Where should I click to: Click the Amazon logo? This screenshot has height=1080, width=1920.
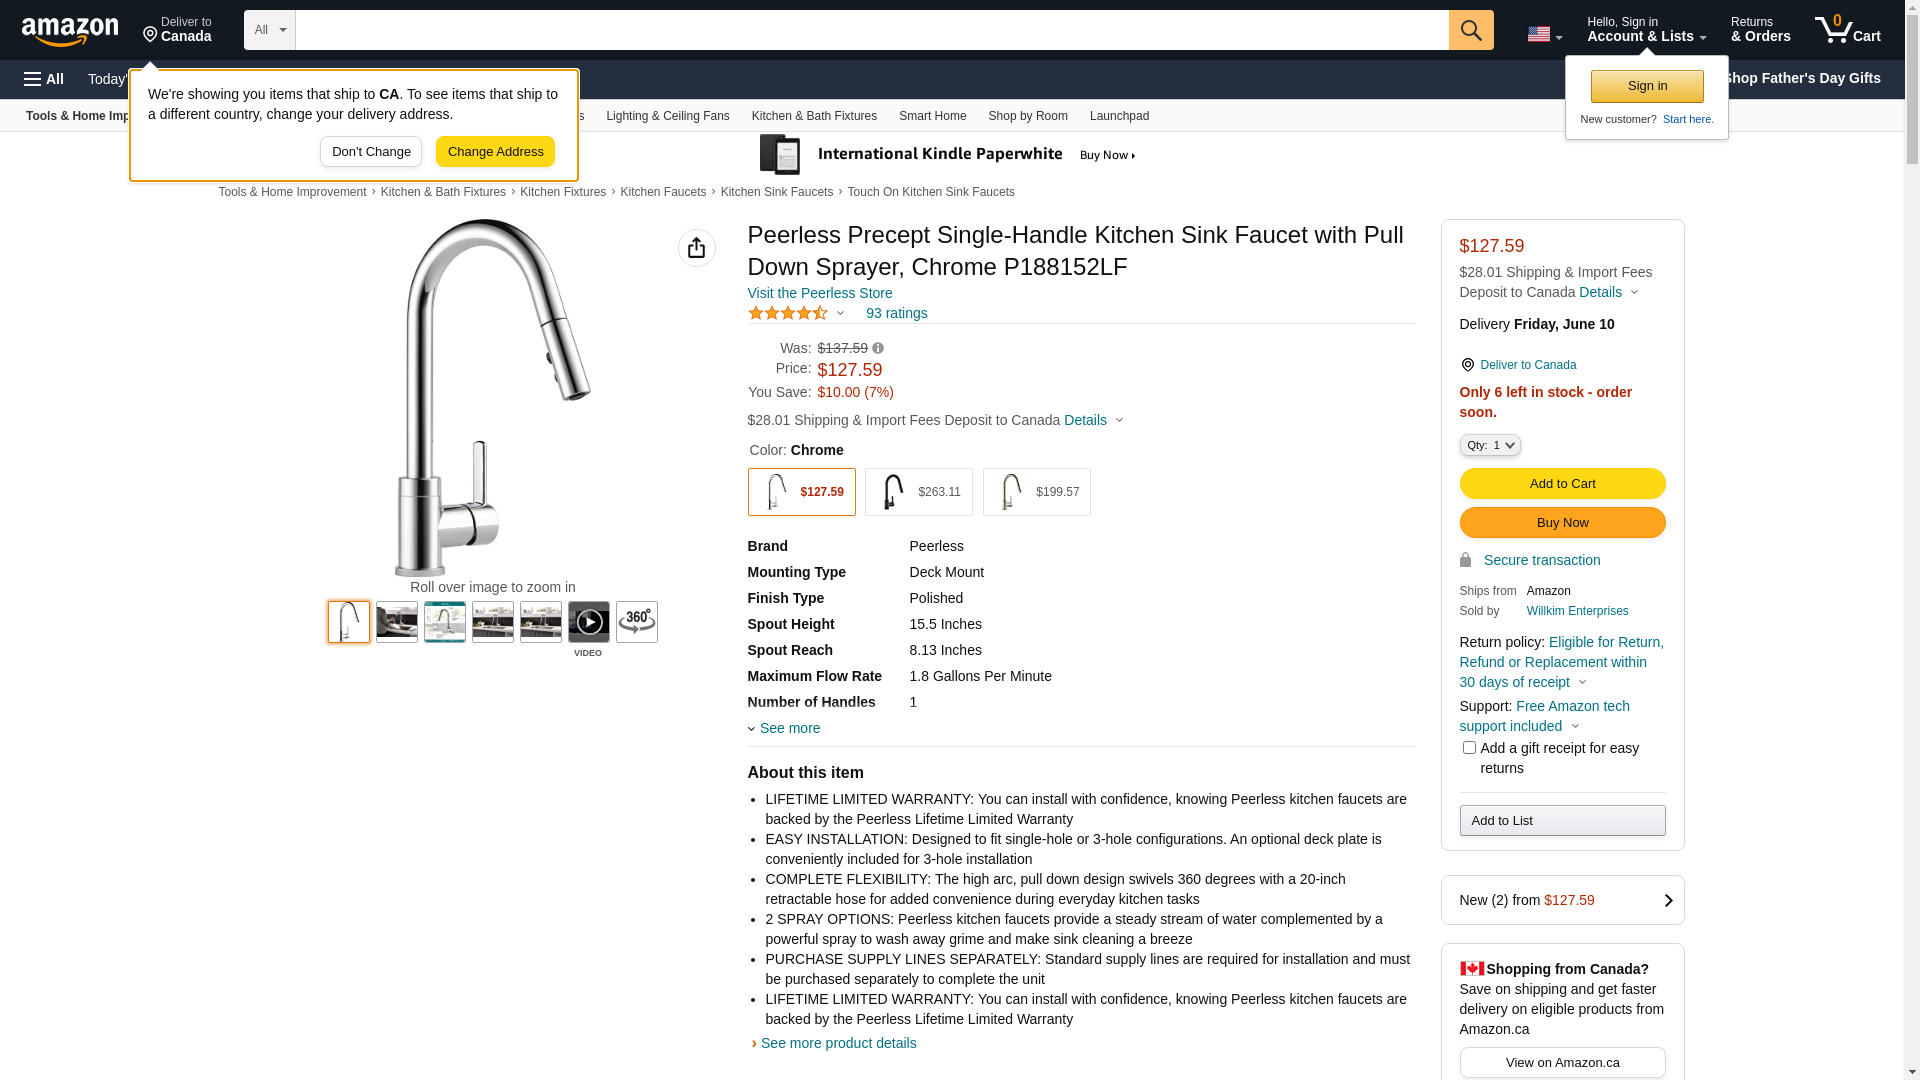pos(70,32)
